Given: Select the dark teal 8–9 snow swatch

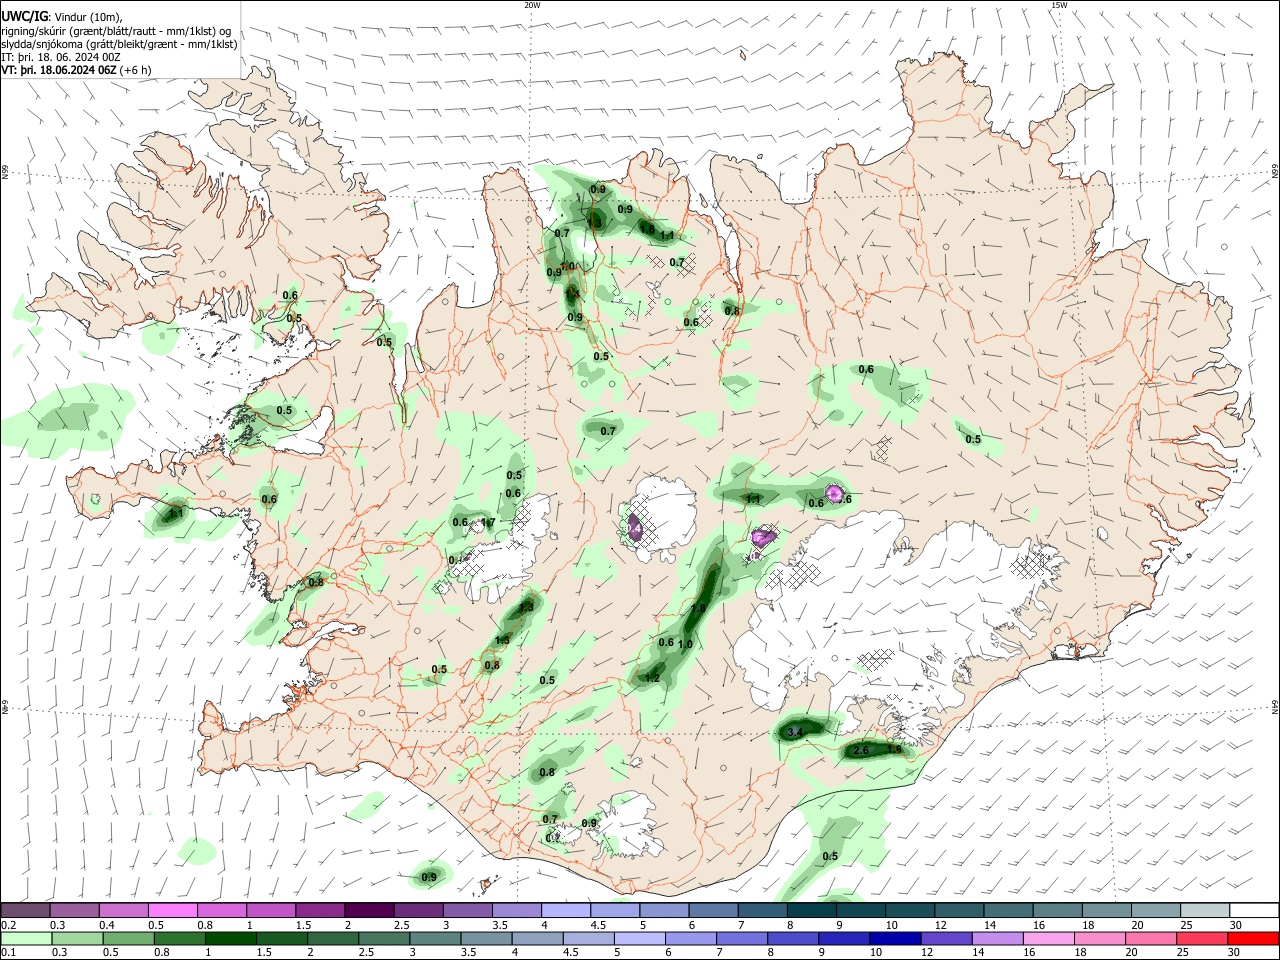Looking at the screenshot, I should coord(812,910).
